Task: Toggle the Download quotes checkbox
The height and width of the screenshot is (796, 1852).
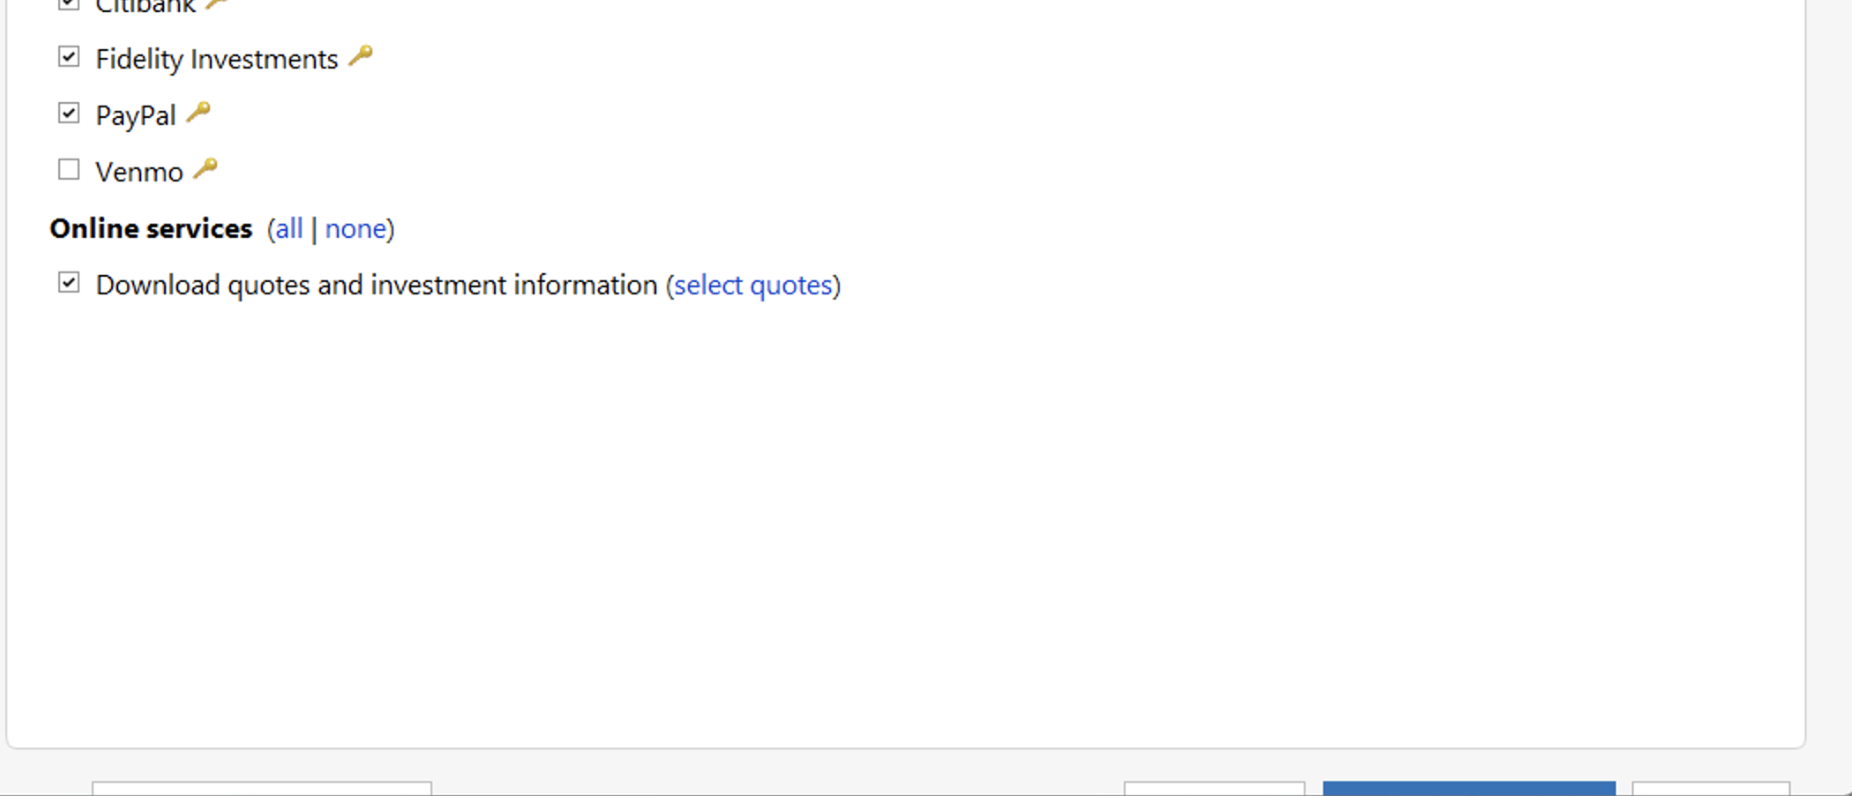Action: [68, 283]
